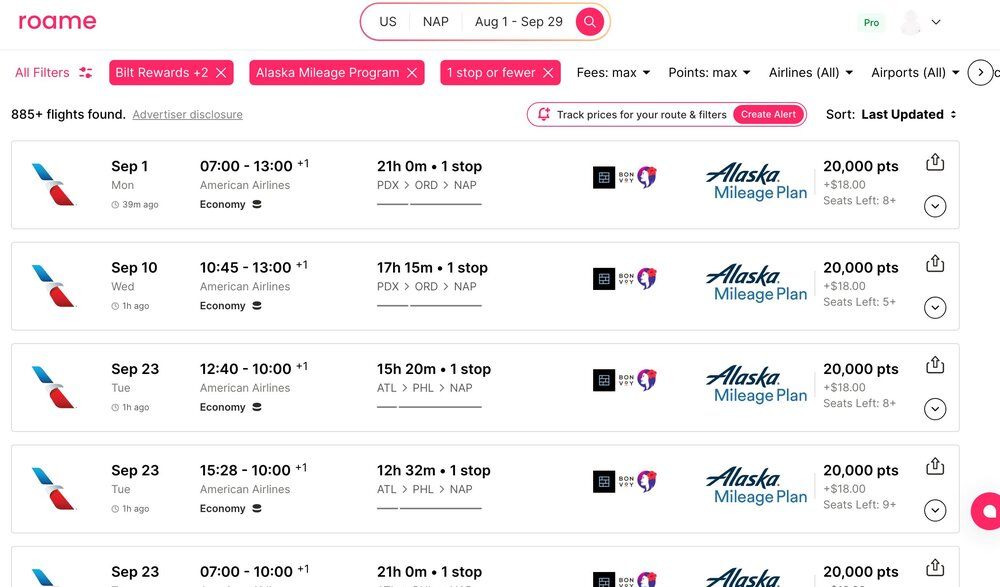Click the Create Alert button

click(768, 114)
